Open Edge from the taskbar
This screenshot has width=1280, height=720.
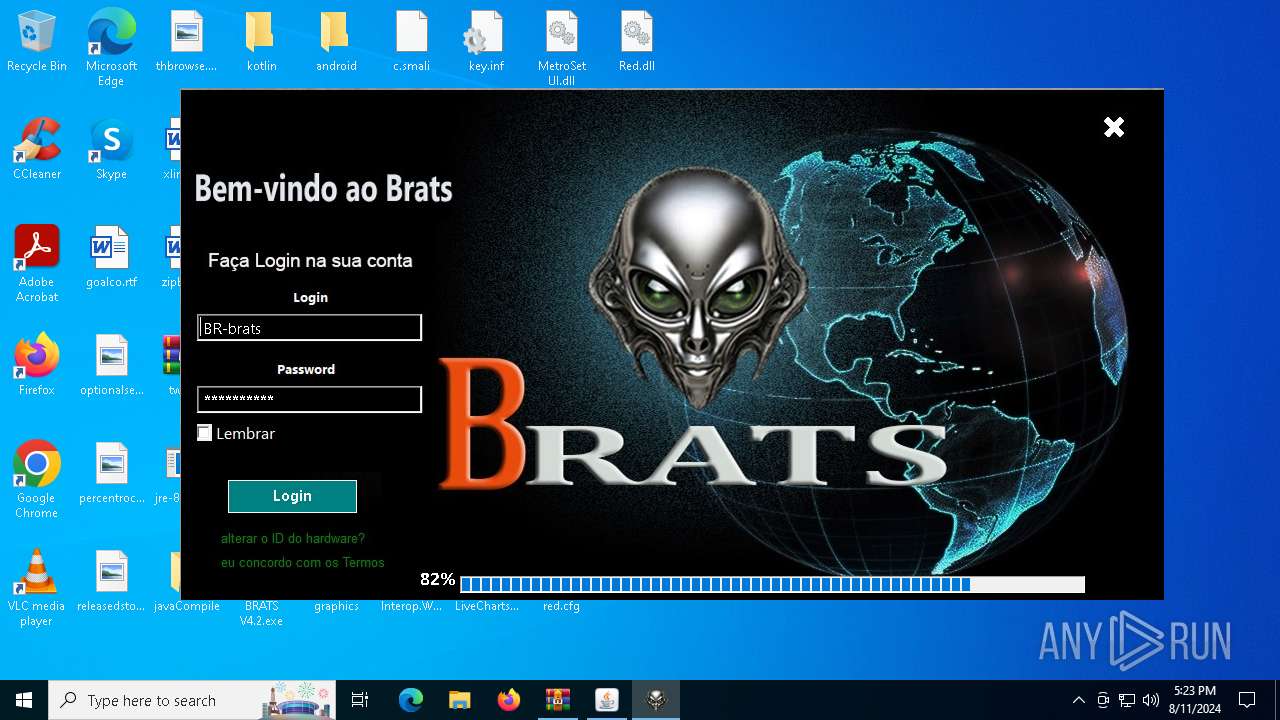click(411, 700)
